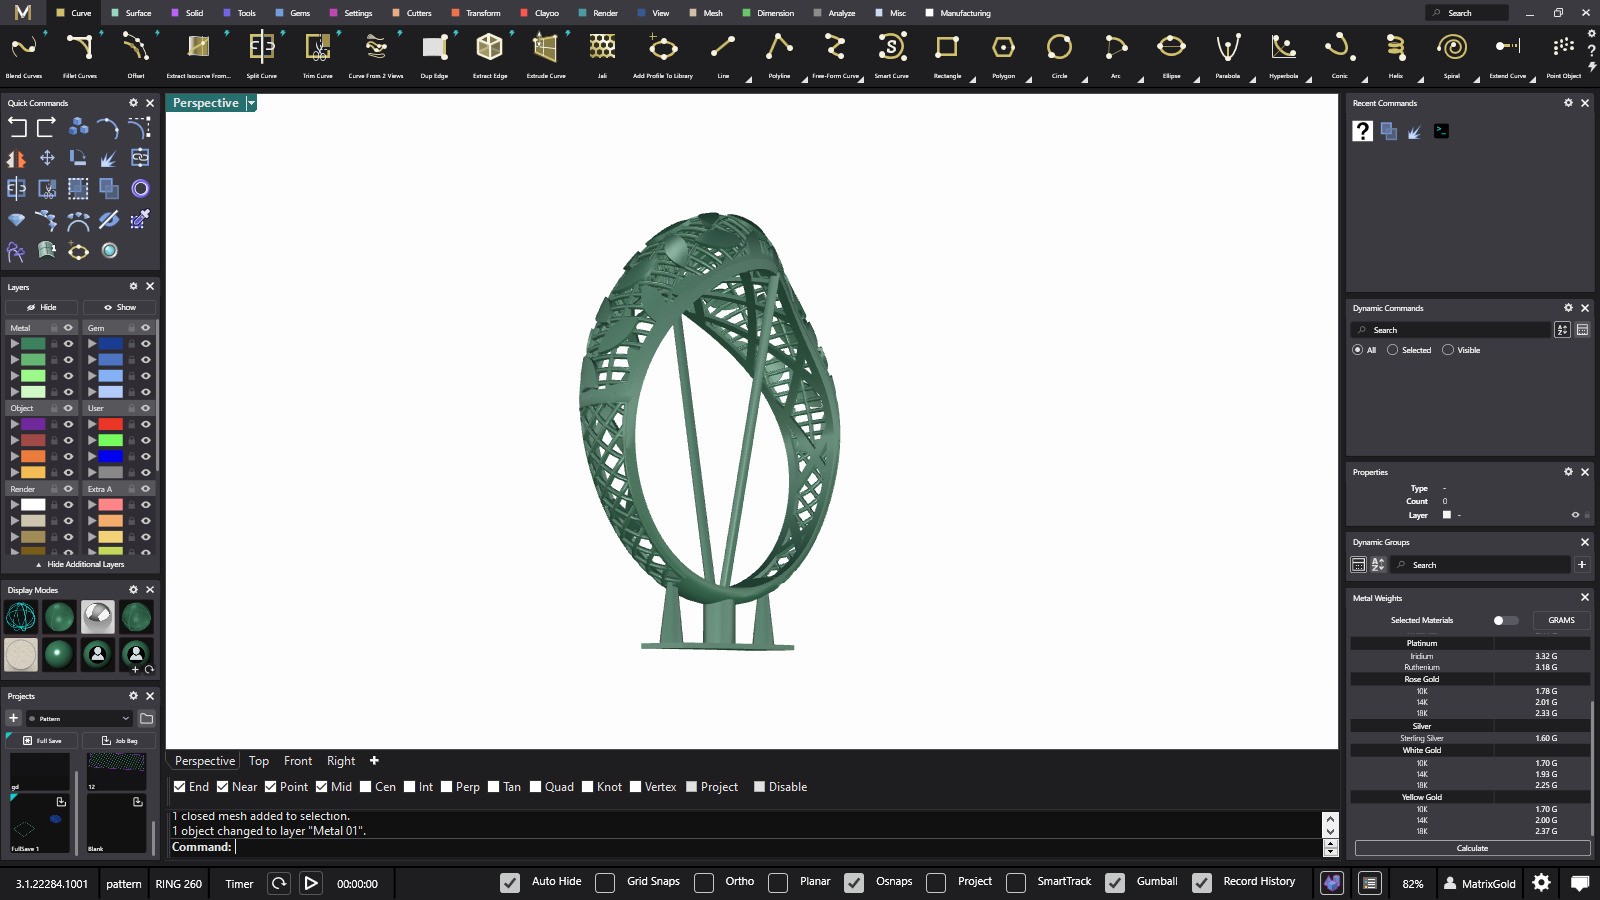
Task: Select the Free-Form Curve tool
Action: pos(835,47)
